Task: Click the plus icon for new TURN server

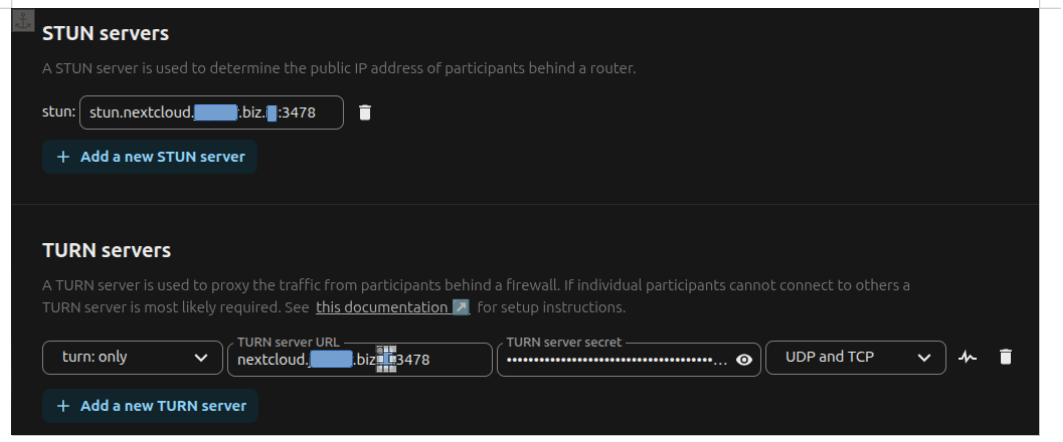Action: (x=63, y=406)
